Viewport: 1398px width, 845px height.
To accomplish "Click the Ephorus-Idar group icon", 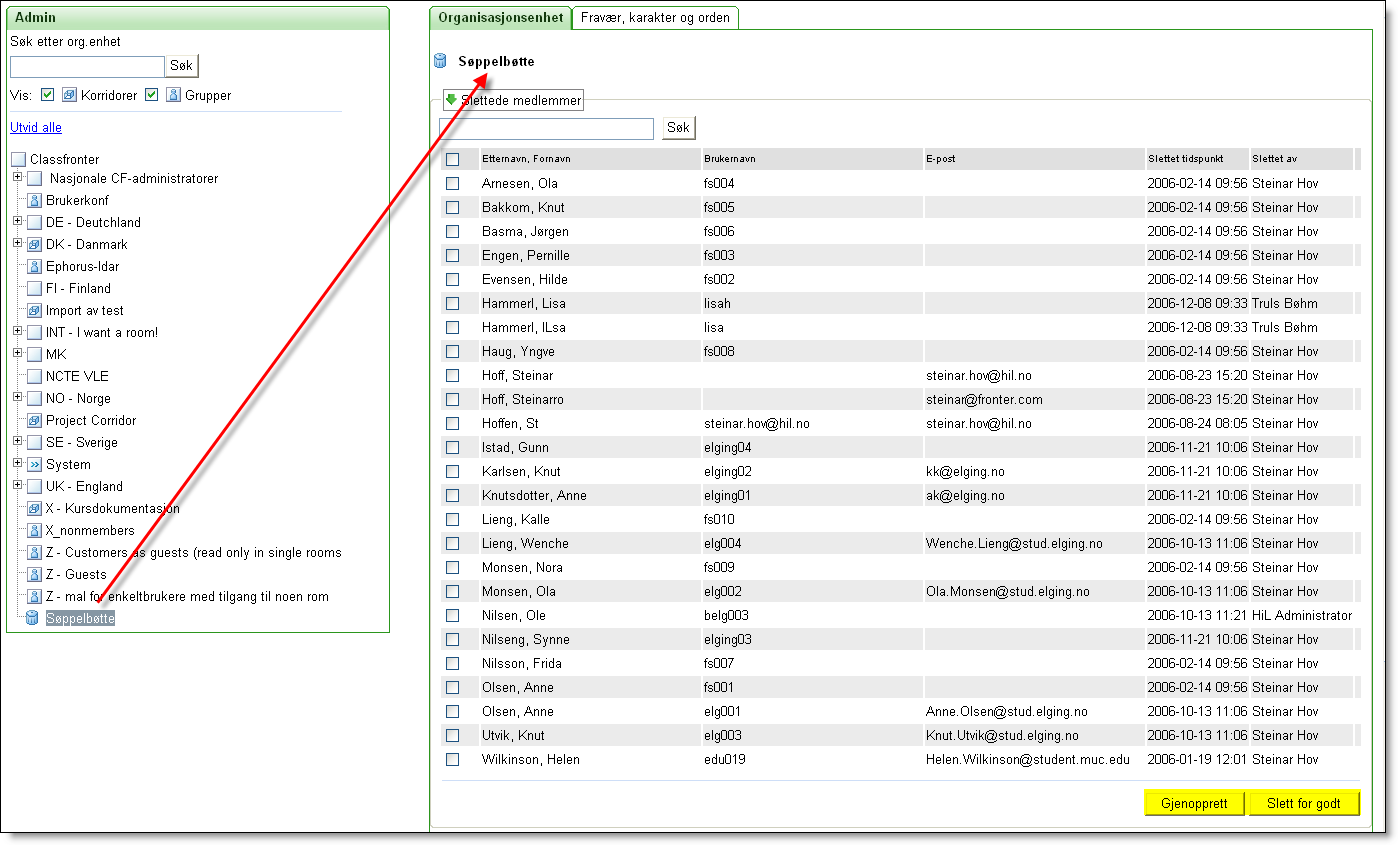I will tap(34, 266).
